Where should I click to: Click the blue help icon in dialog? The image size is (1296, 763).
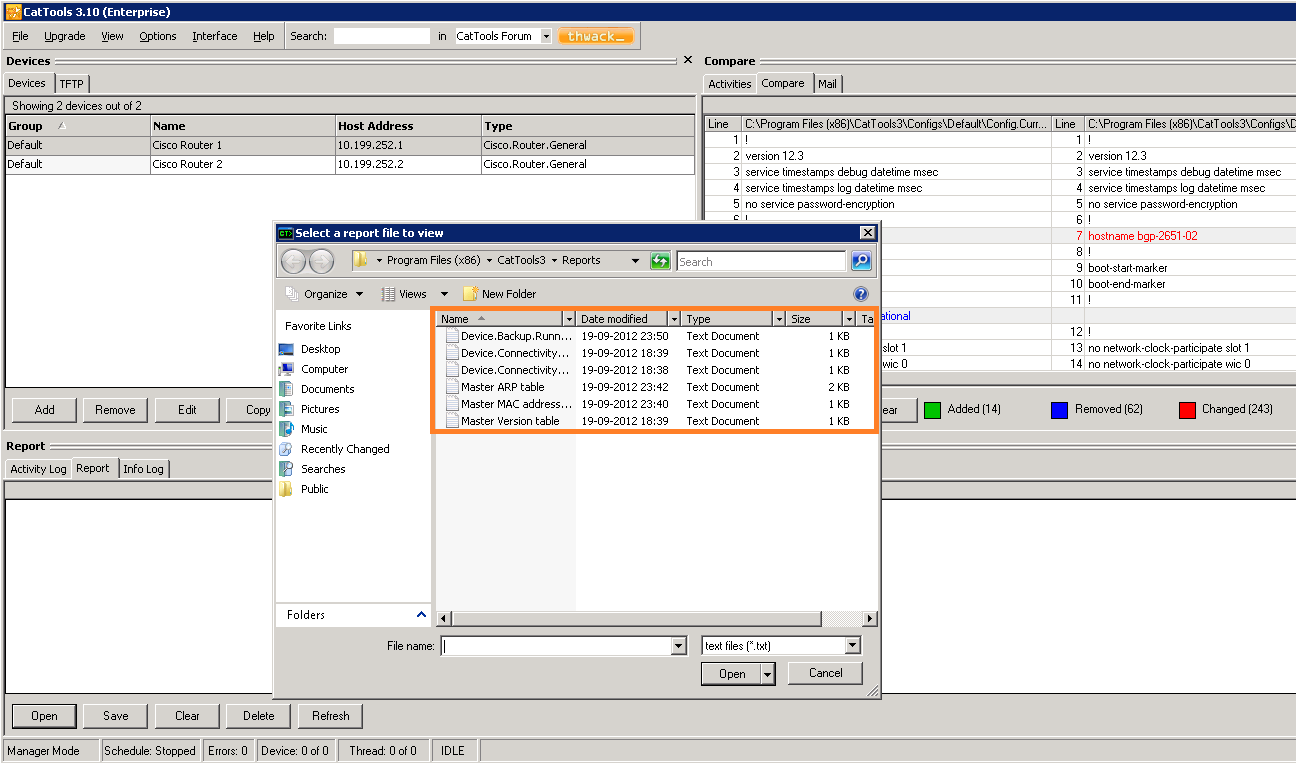coord(861,294)
